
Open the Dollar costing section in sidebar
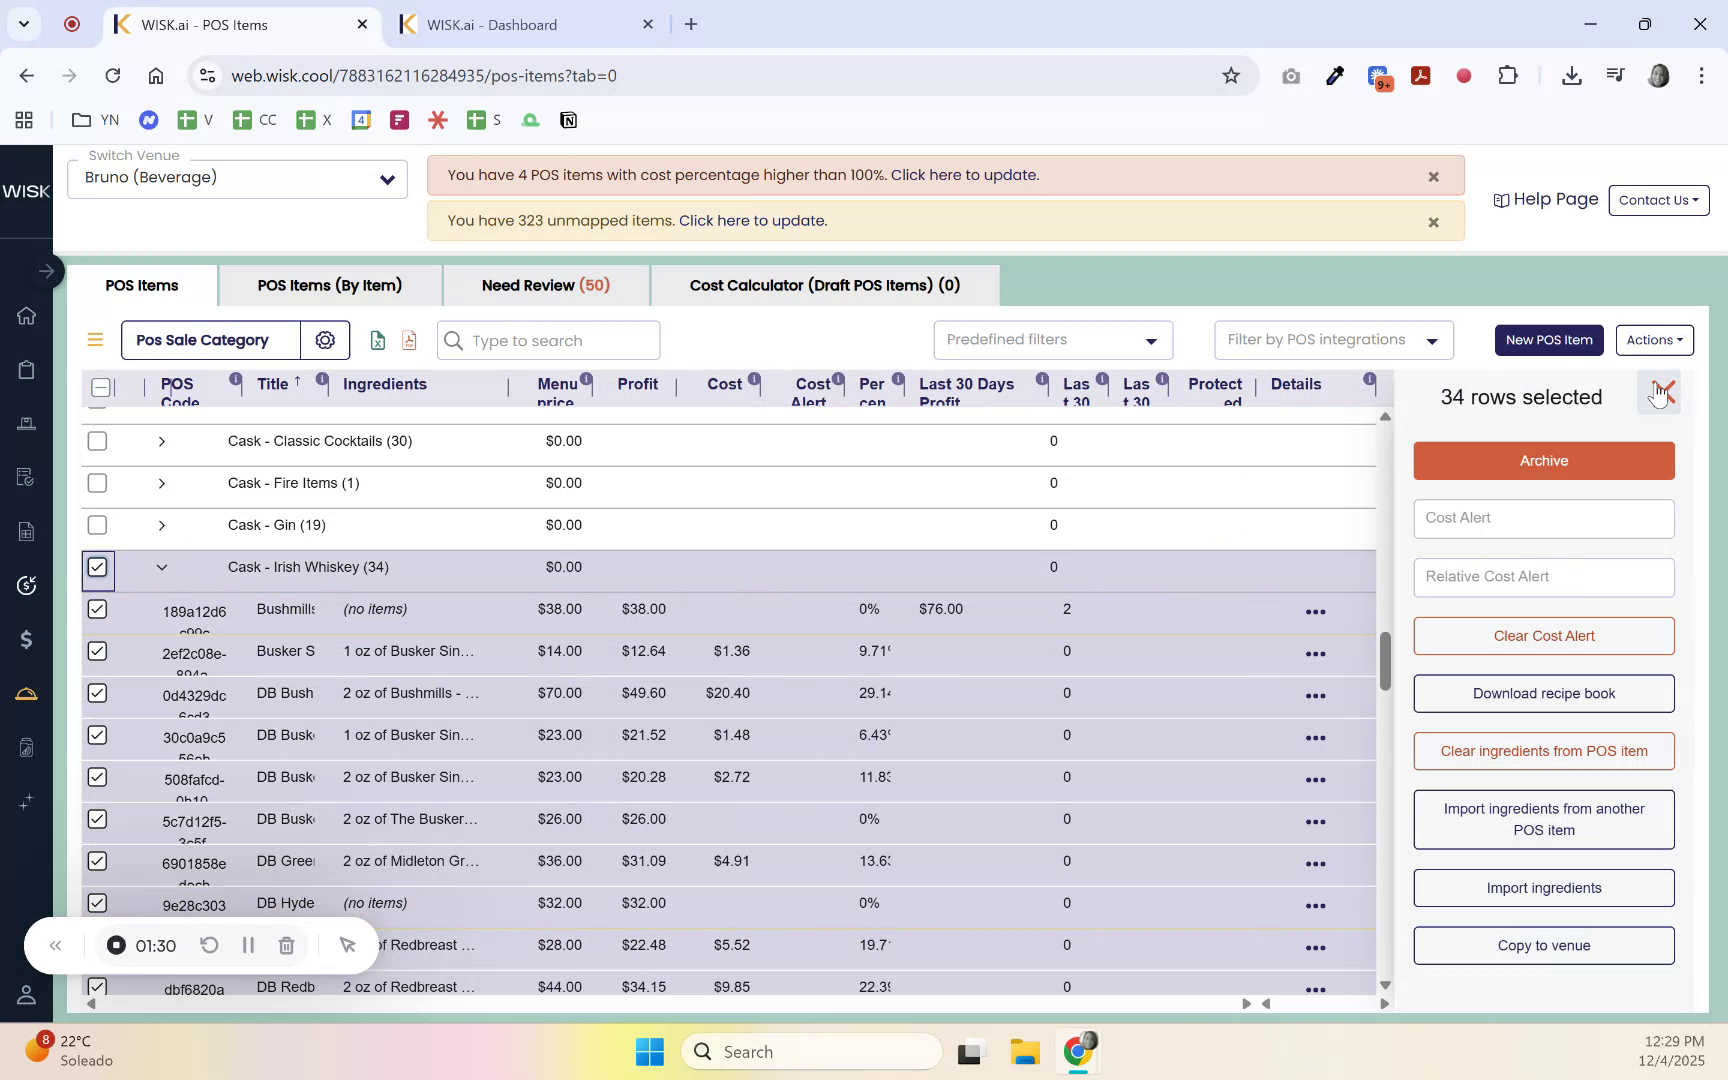[26, 639]
